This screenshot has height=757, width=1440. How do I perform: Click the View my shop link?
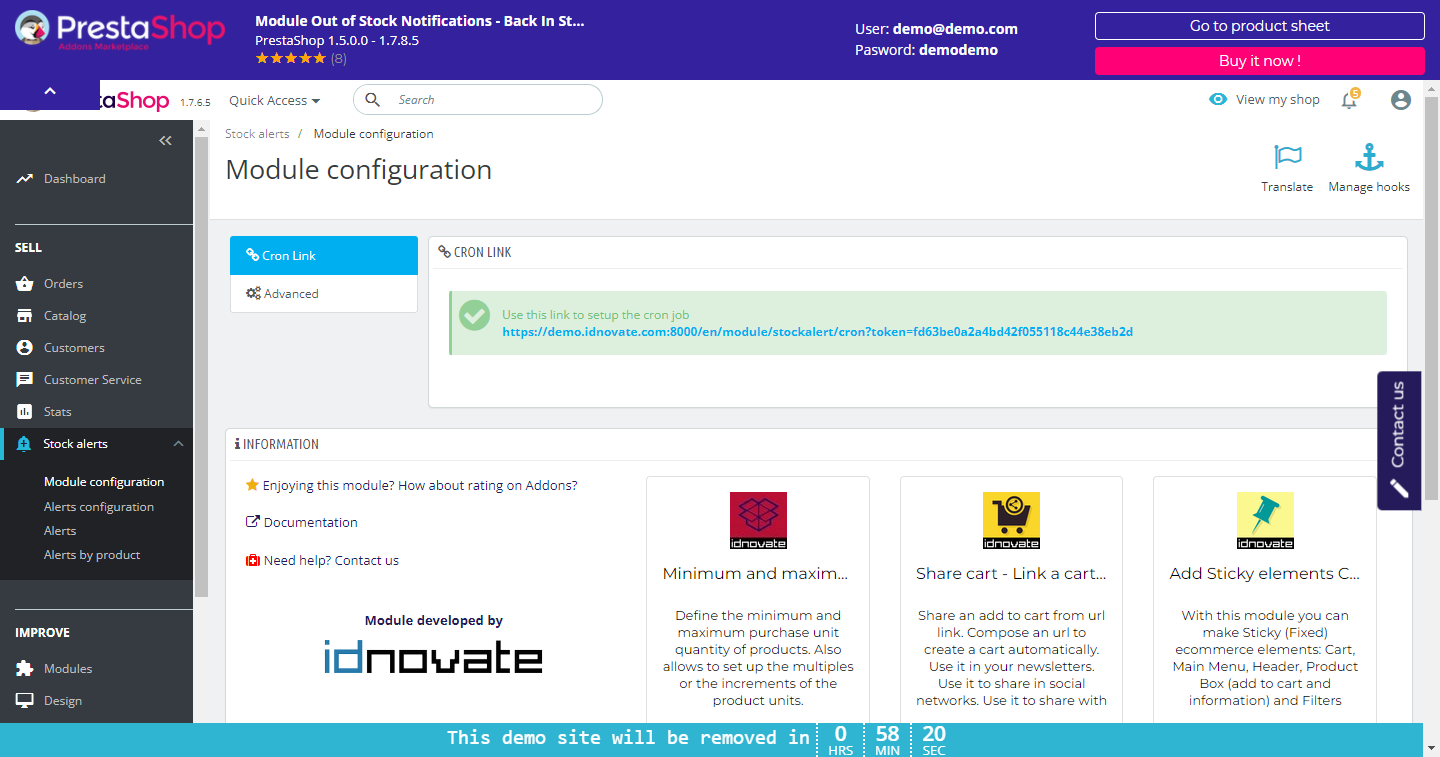1278,100
